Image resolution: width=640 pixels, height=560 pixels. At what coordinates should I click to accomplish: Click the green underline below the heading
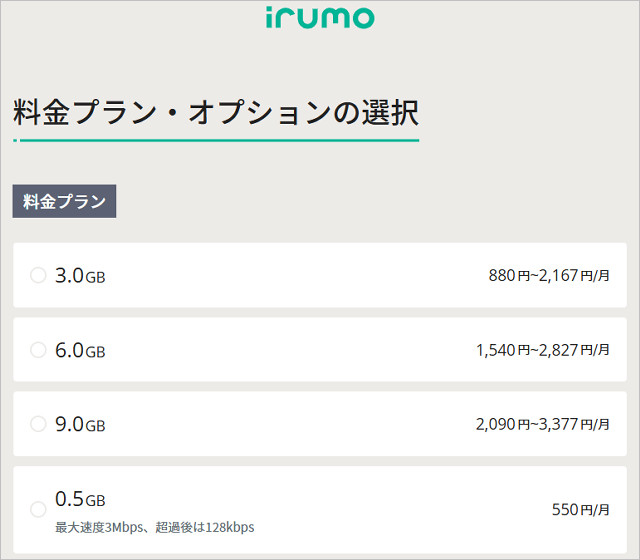(216, 140)
